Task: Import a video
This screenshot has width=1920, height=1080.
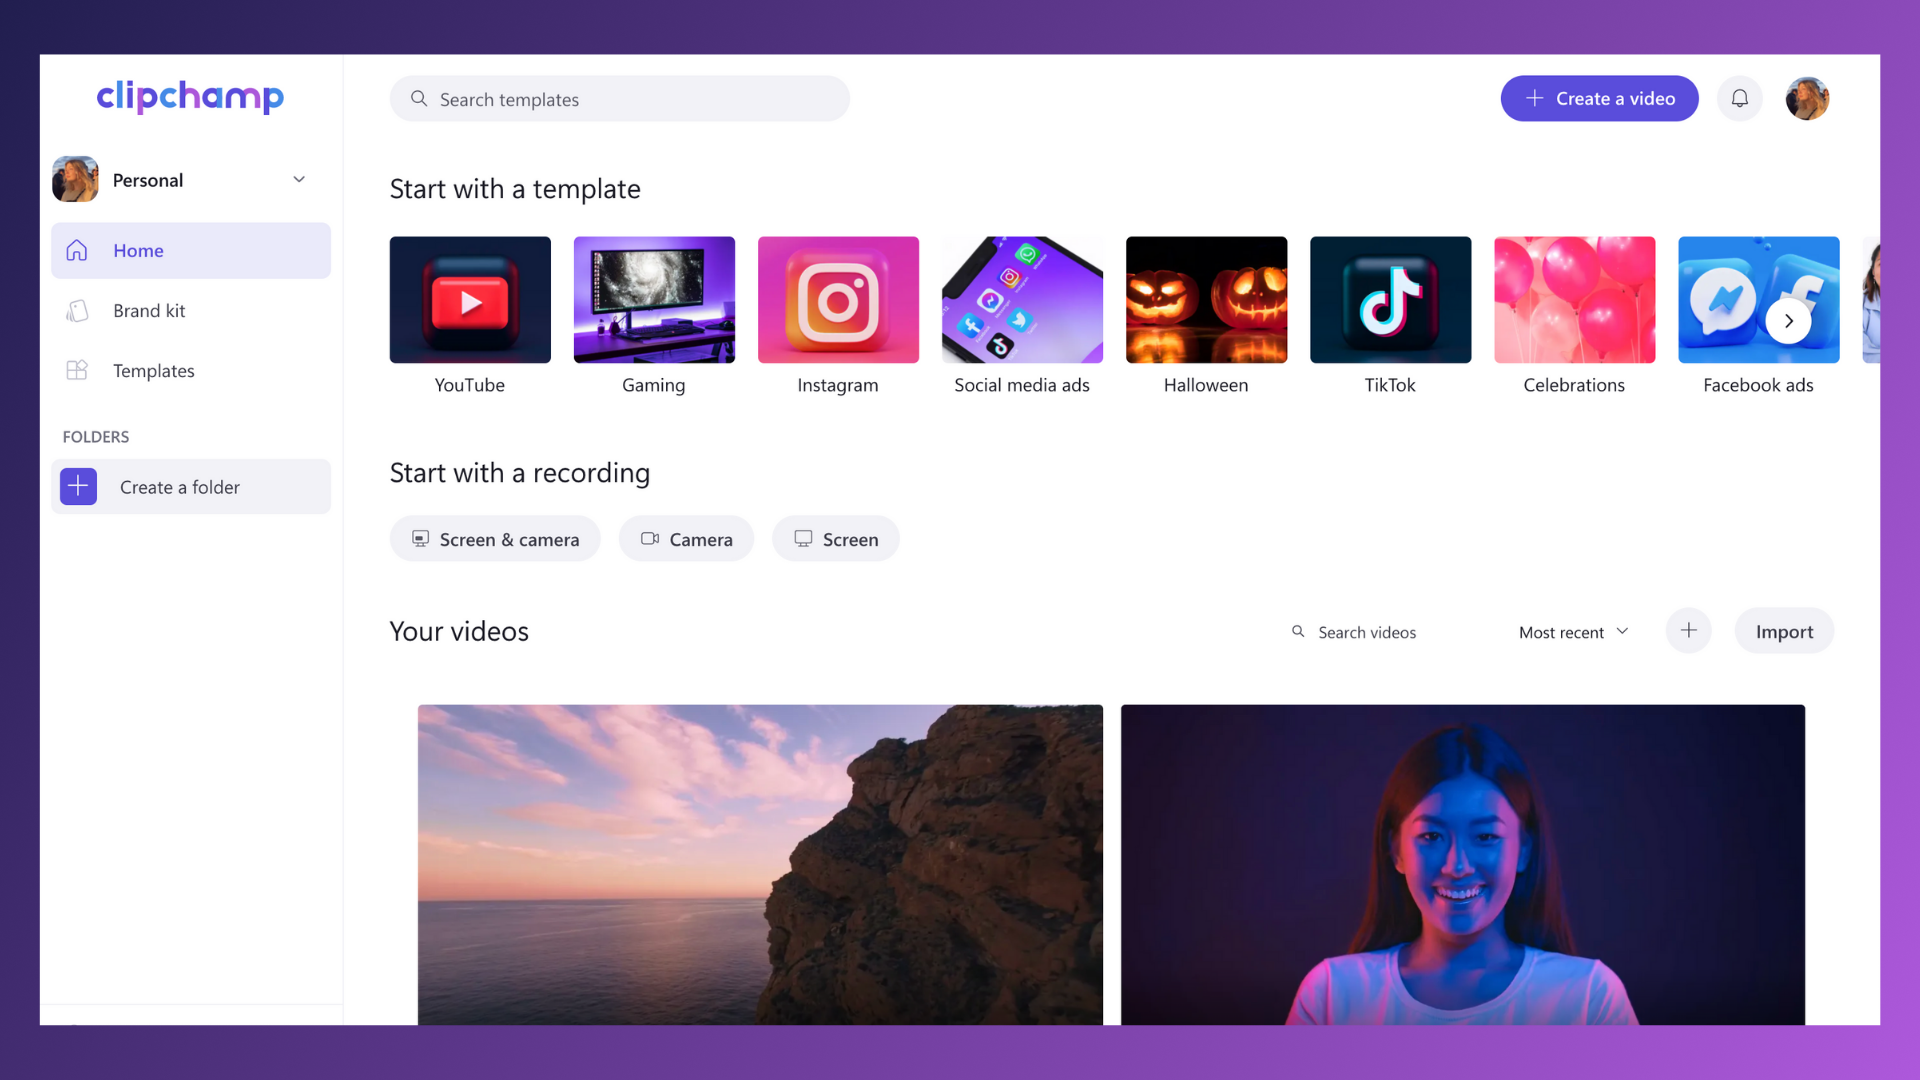Action: (1784, 631)
